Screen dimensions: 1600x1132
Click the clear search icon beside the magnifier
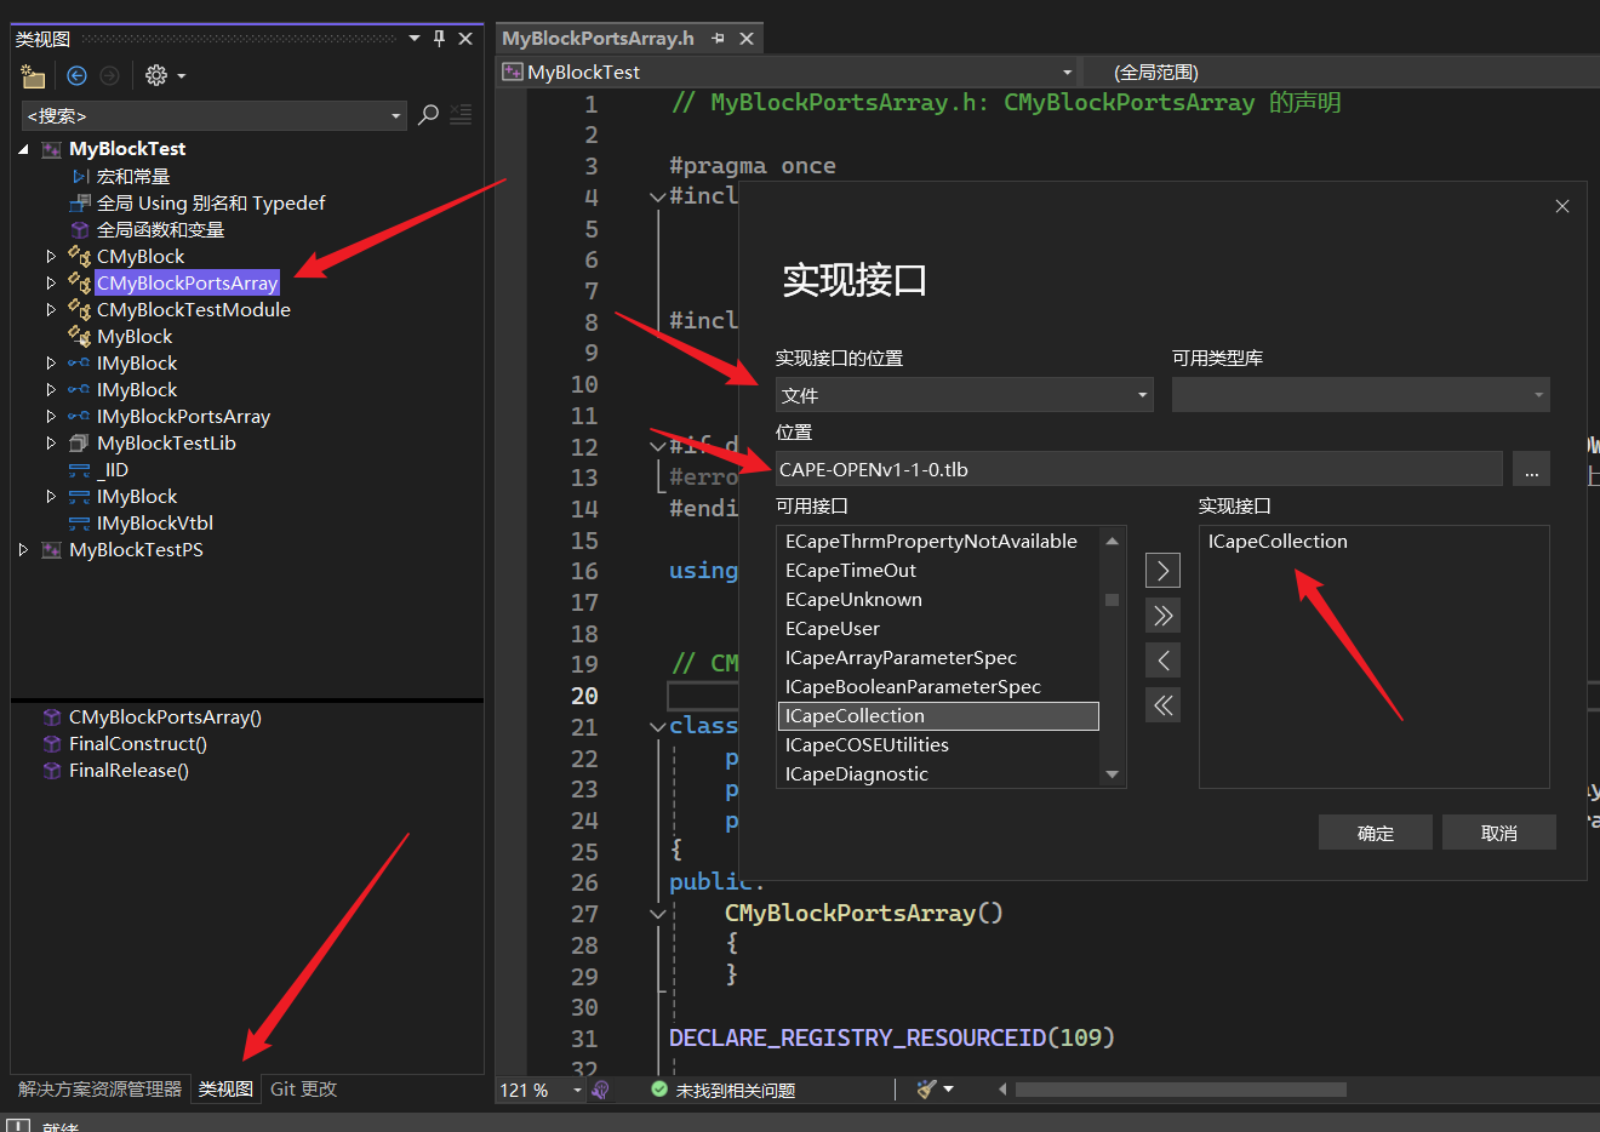point(461,115)
